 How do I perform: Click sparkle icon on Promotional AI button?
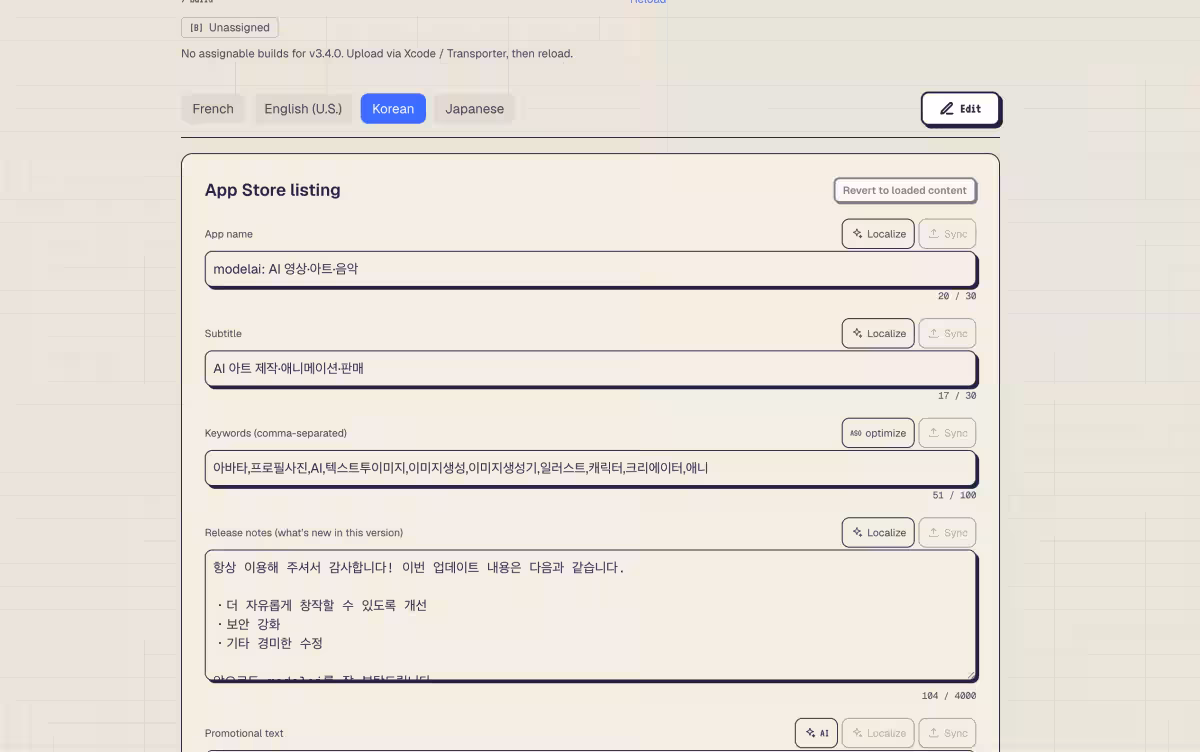click(x=811, y=733)
